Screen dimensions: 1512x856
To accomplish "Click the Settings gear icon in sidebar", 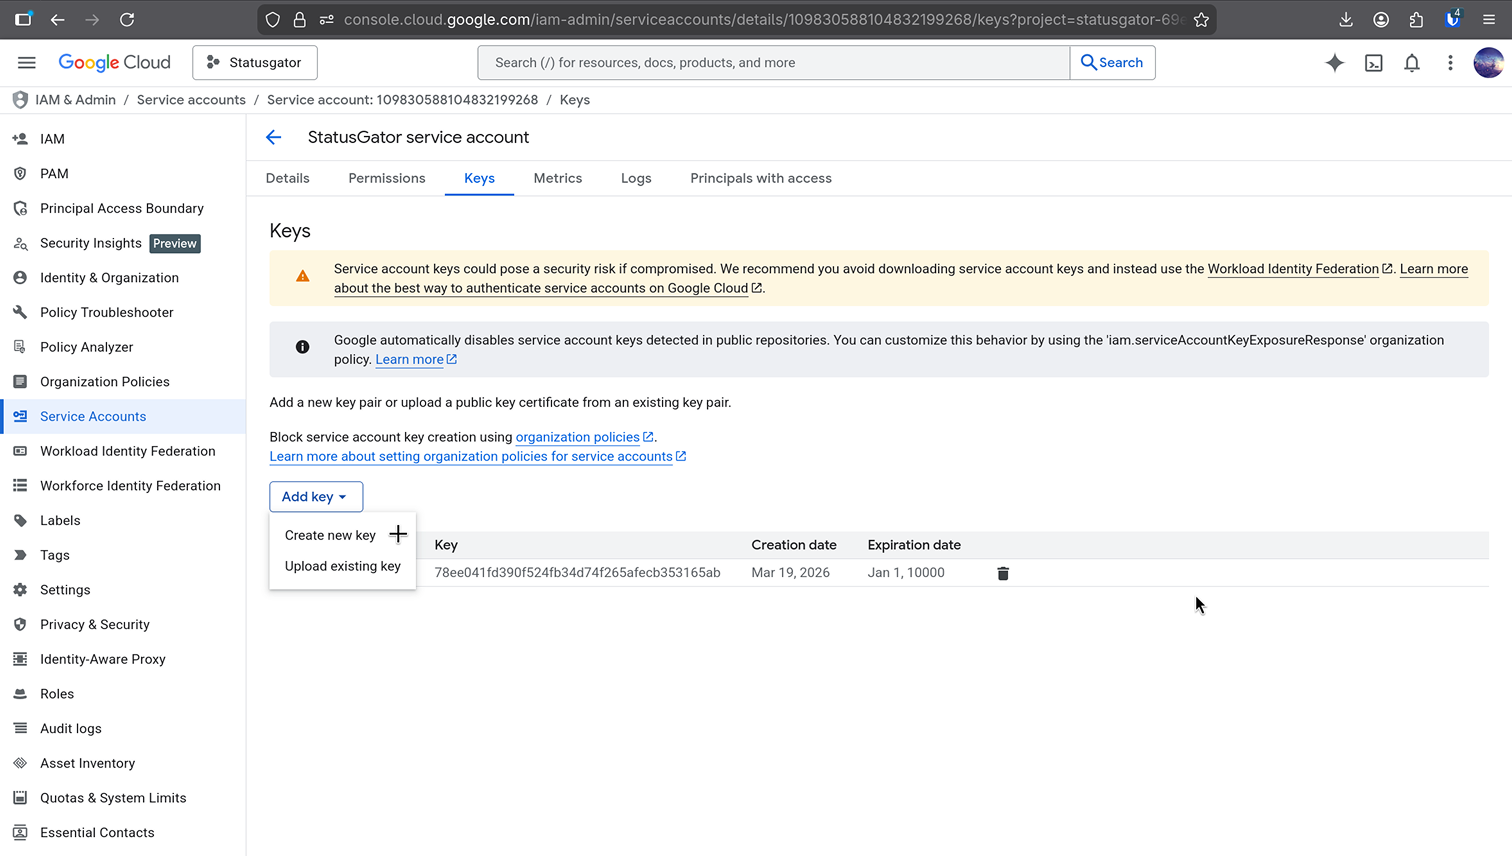I will pyautogui.click(x=20, y=590).
